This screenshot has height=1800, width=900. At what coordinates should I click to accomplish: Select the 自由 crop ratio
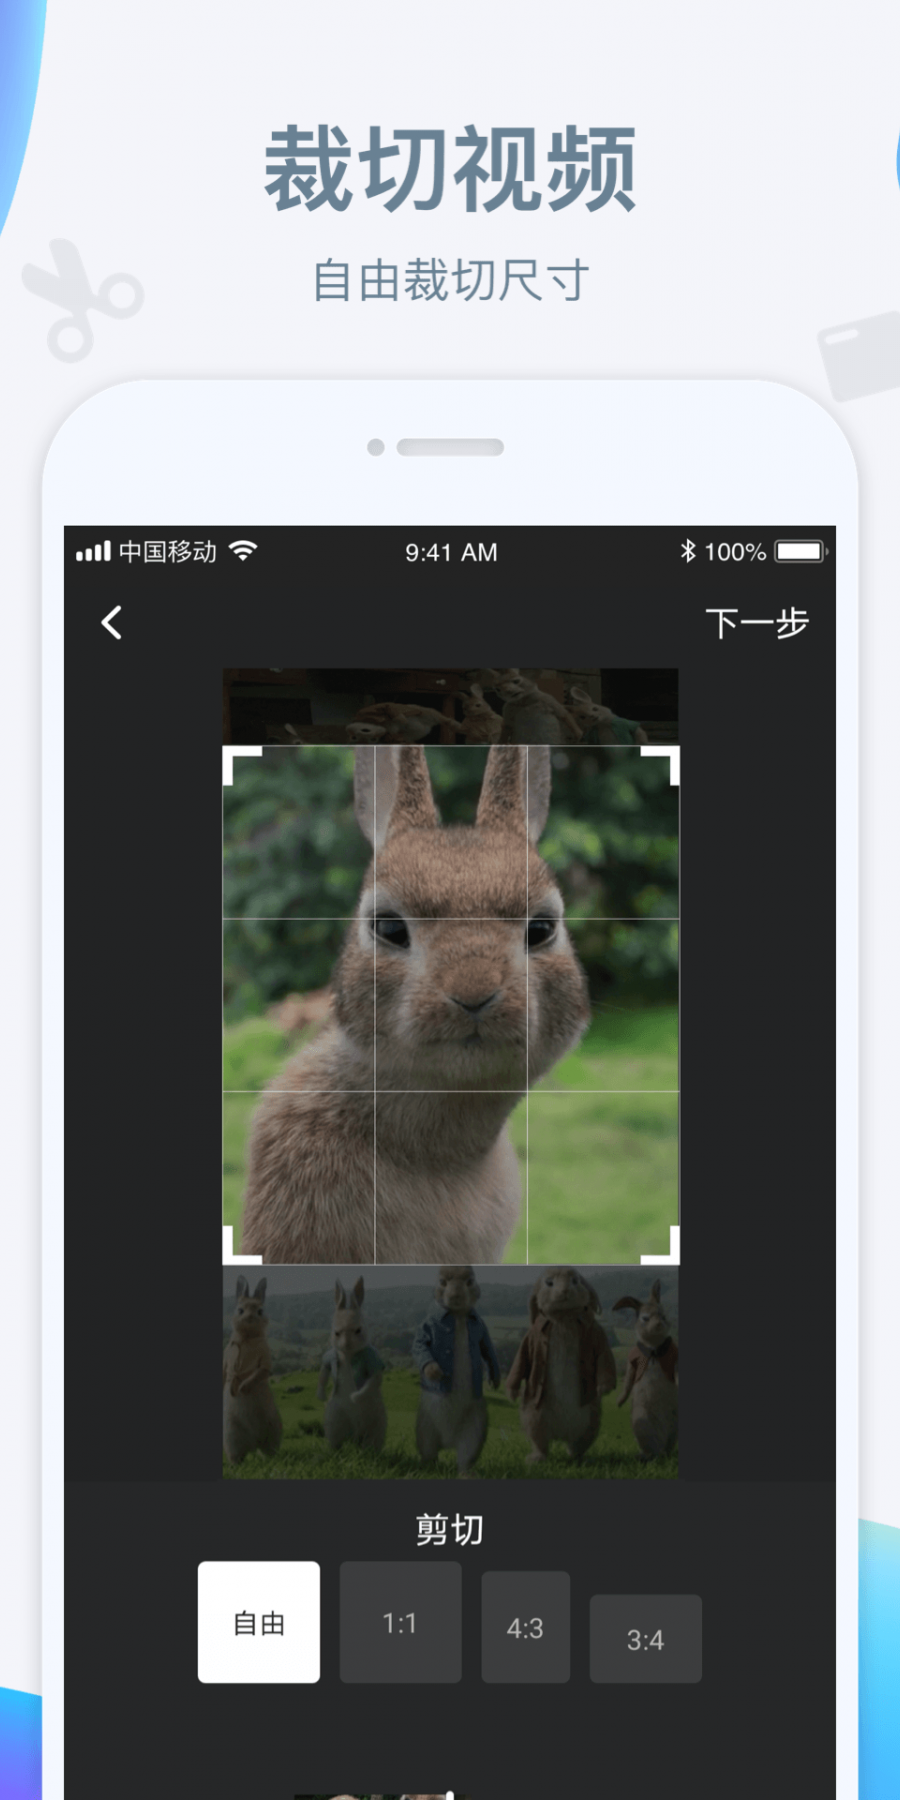(x=259, y=1622)
